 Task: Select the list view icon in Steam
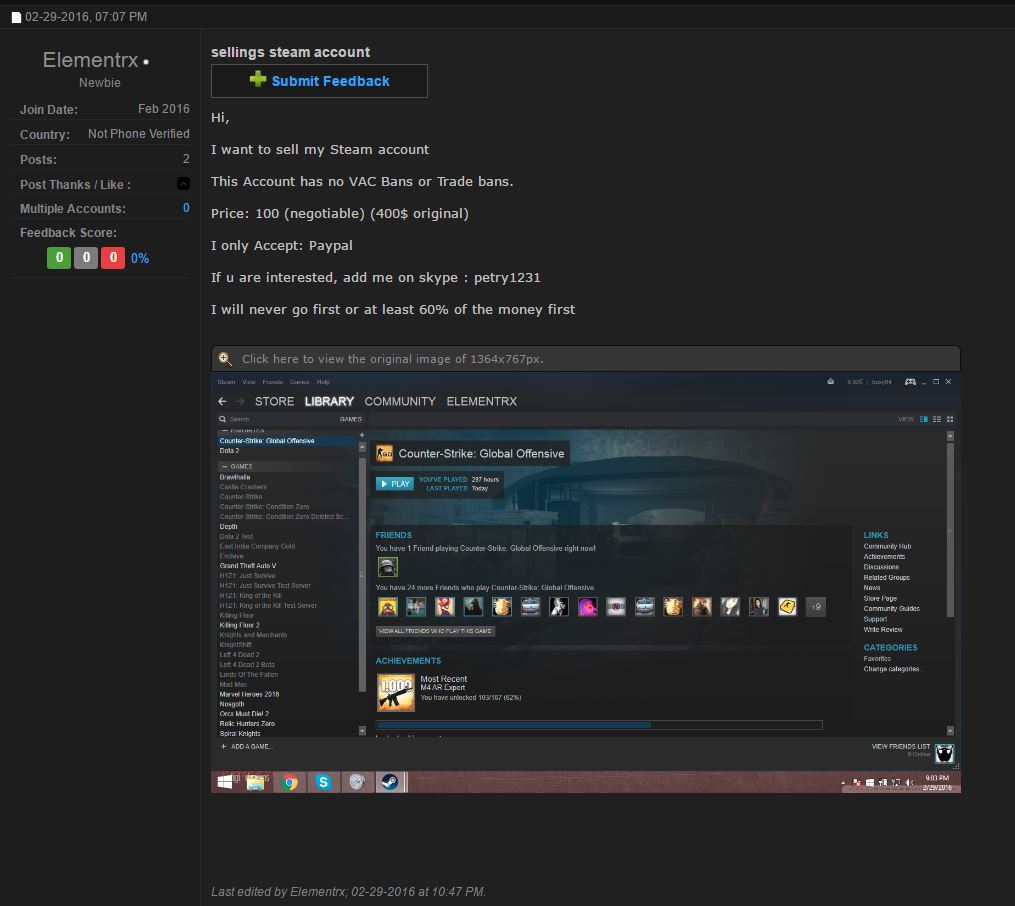937,419
